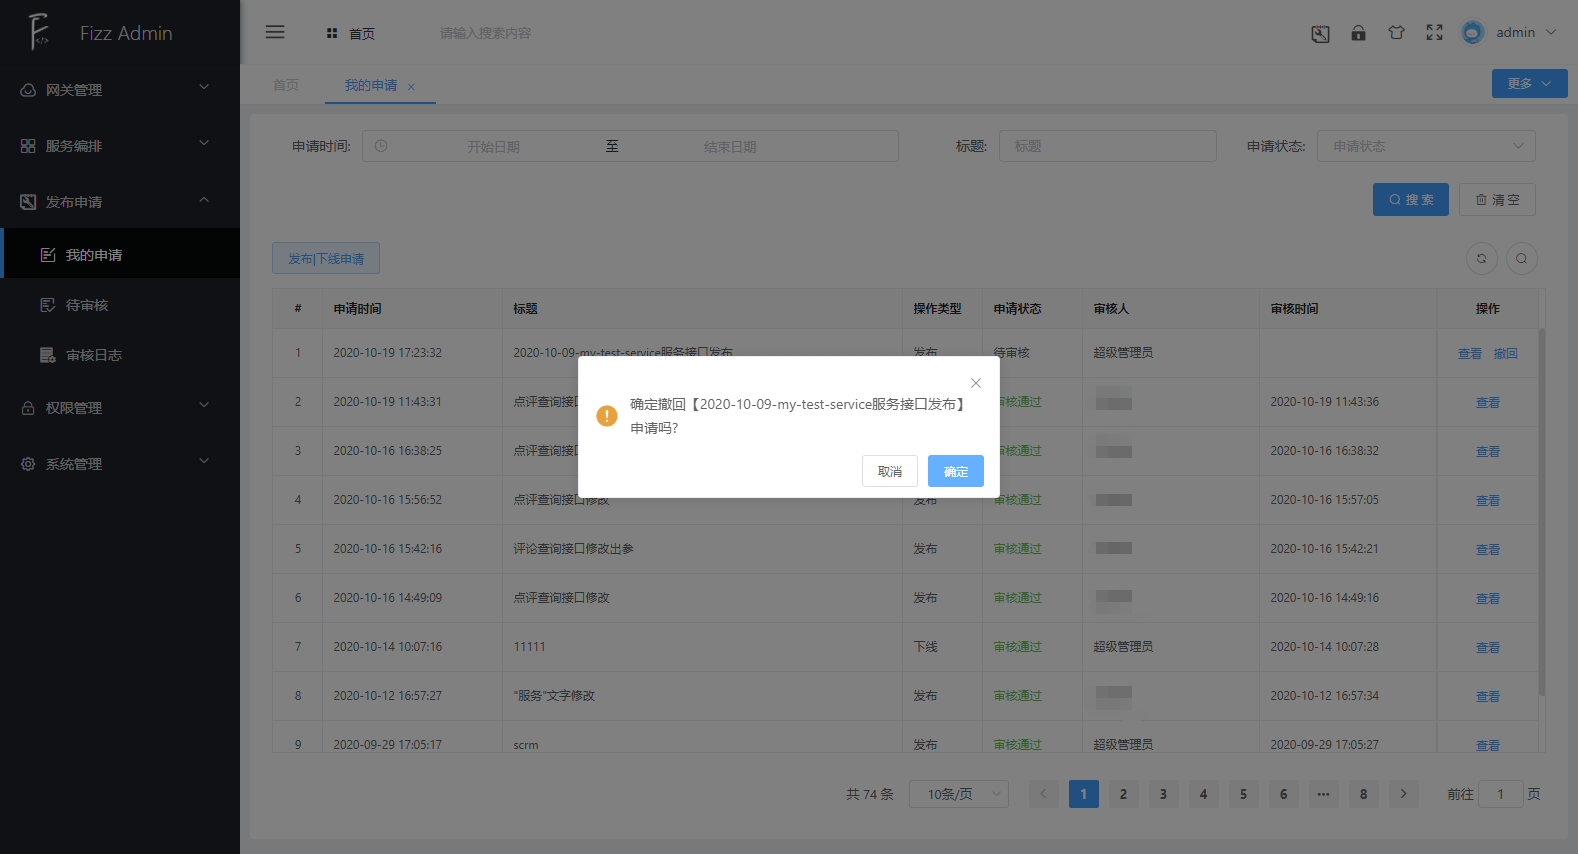
Task: Click 查看 link in row 1
Action: point(1470,353)
